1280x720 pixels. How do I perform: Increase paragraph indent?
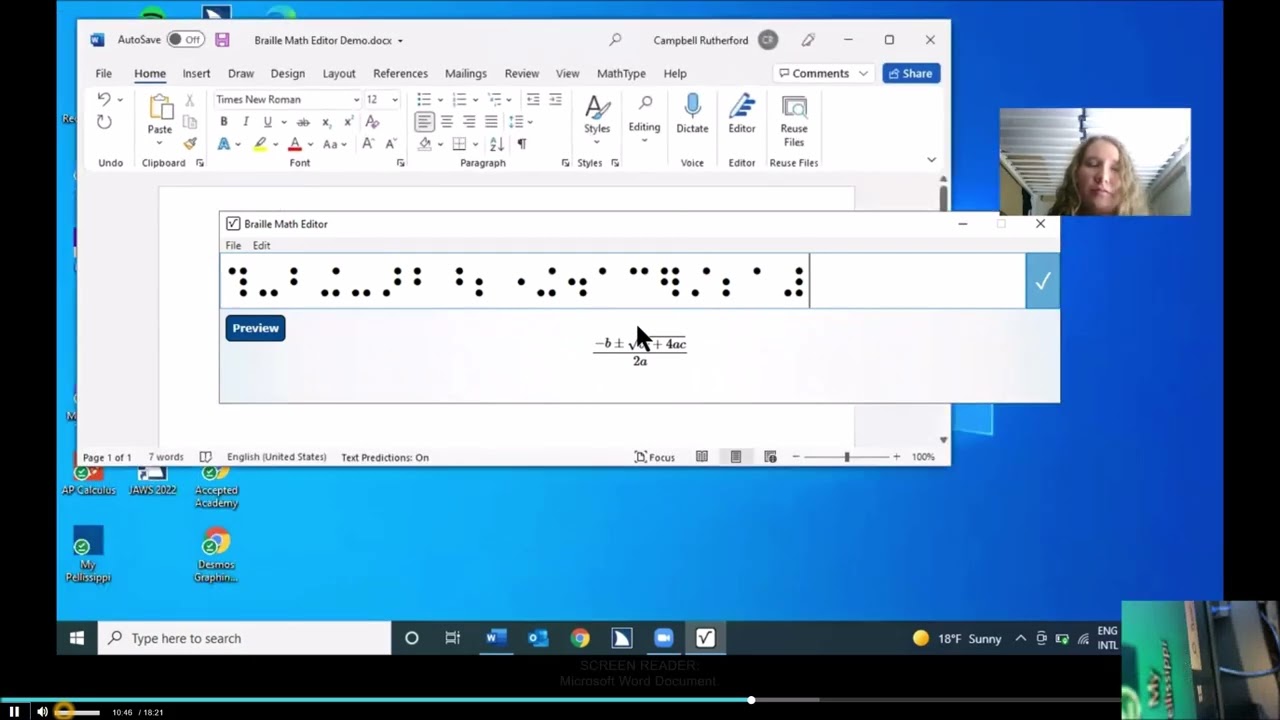555,99
